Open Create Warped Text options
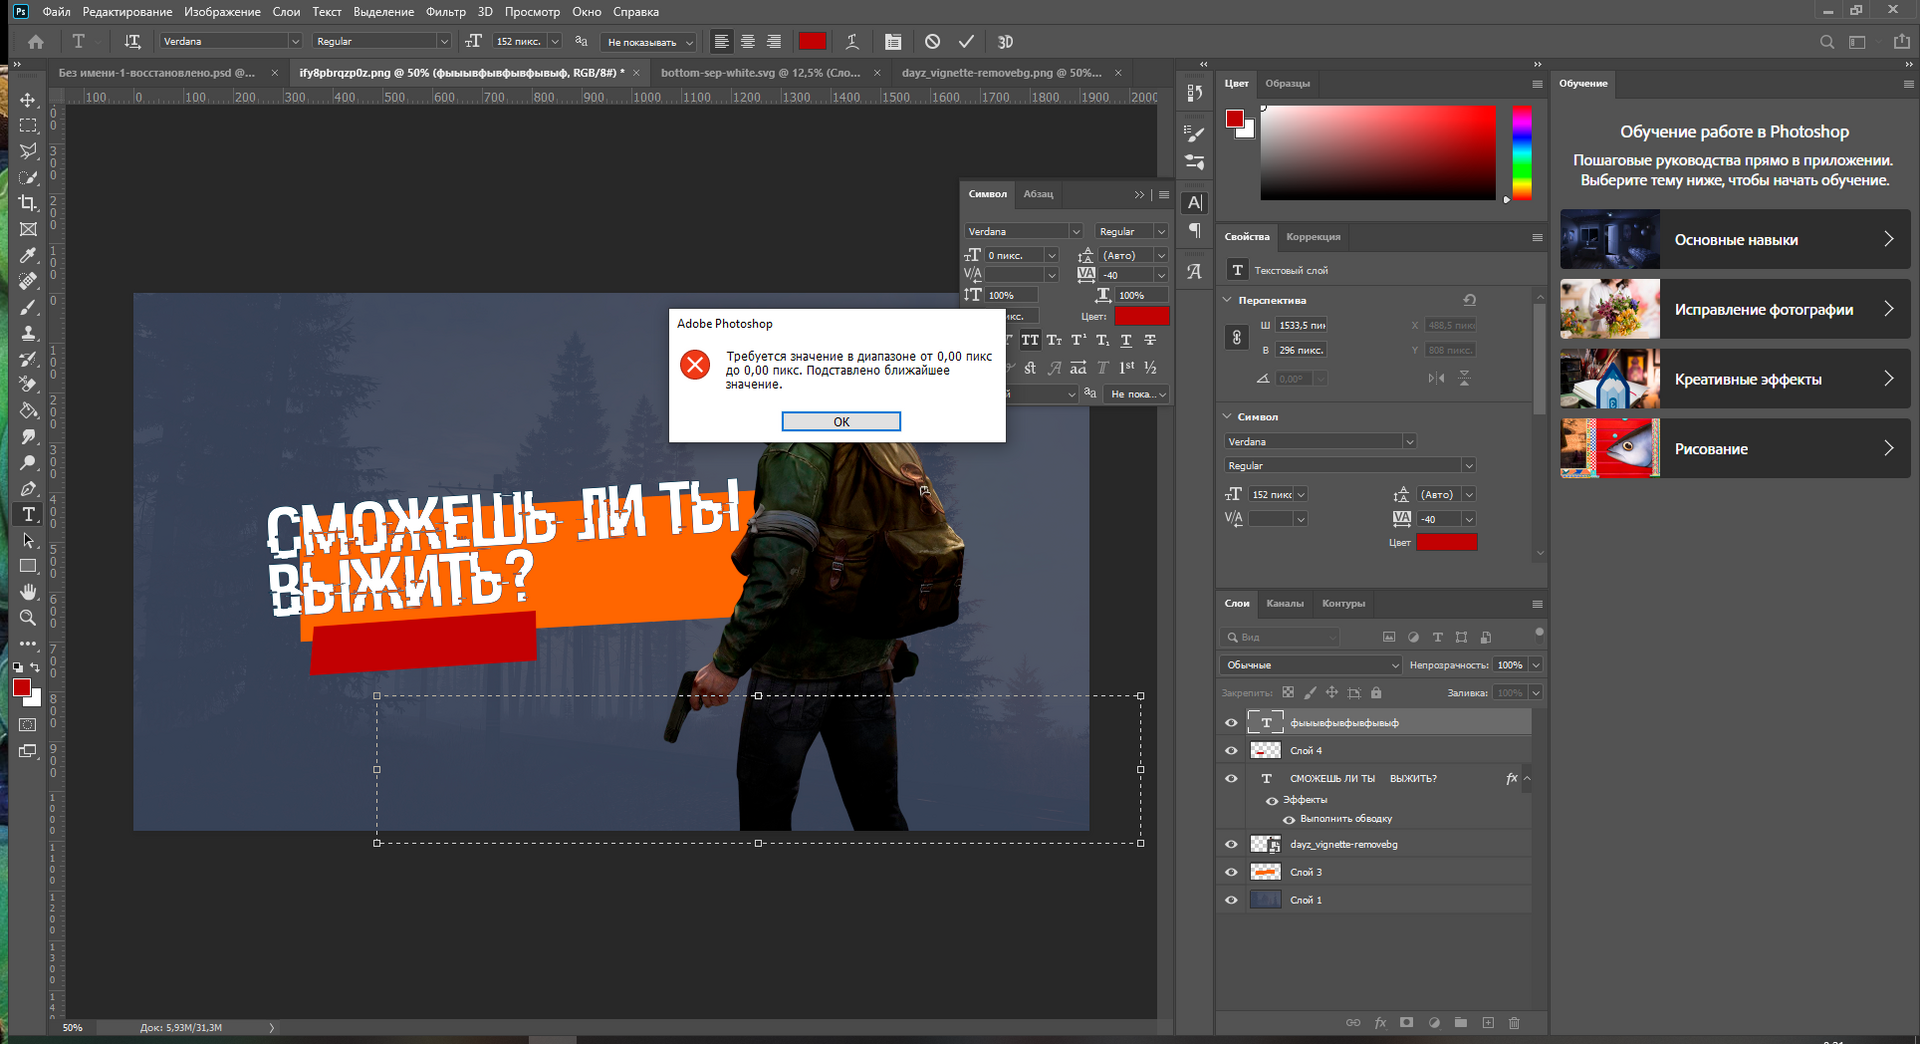1920x1044 pixels. click(852, 42)
